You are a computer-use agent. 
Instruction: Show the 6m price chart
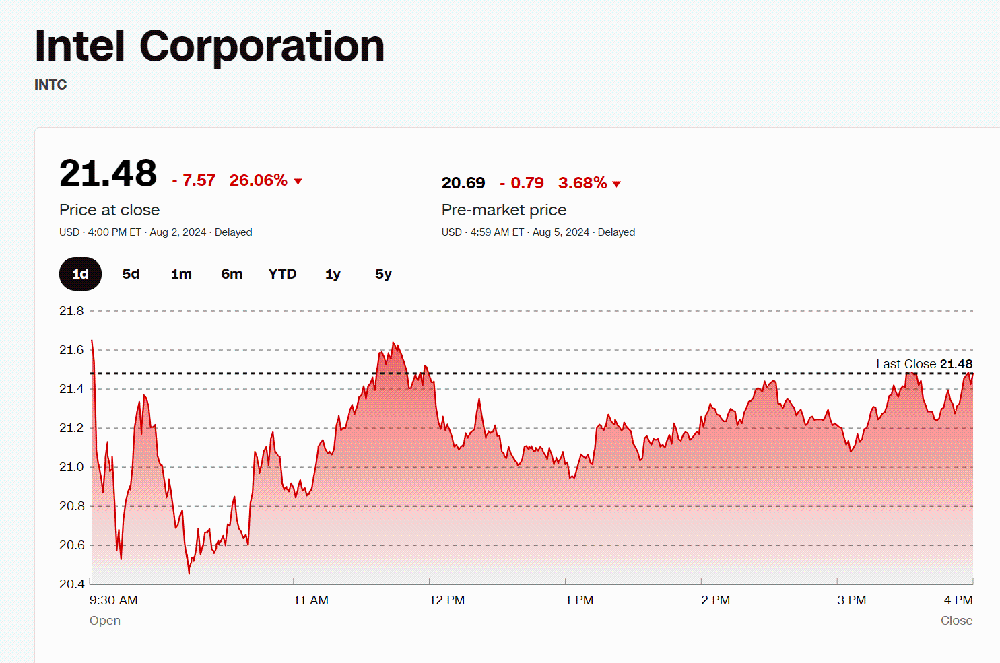[232, 274]
